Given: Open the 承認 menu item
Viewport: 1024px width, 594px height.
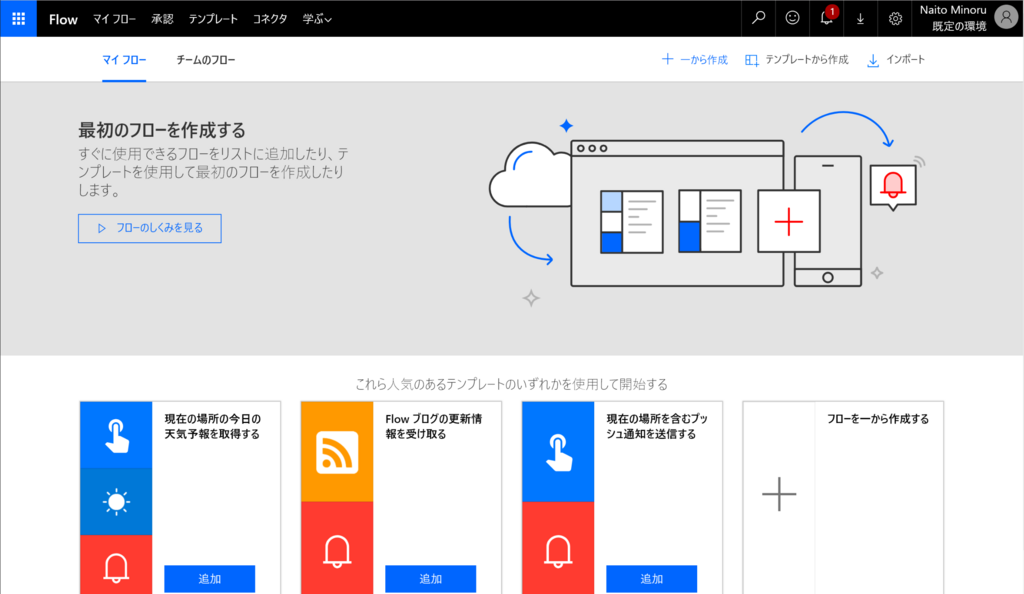Looking at the screenshot, I should [165, 18].
